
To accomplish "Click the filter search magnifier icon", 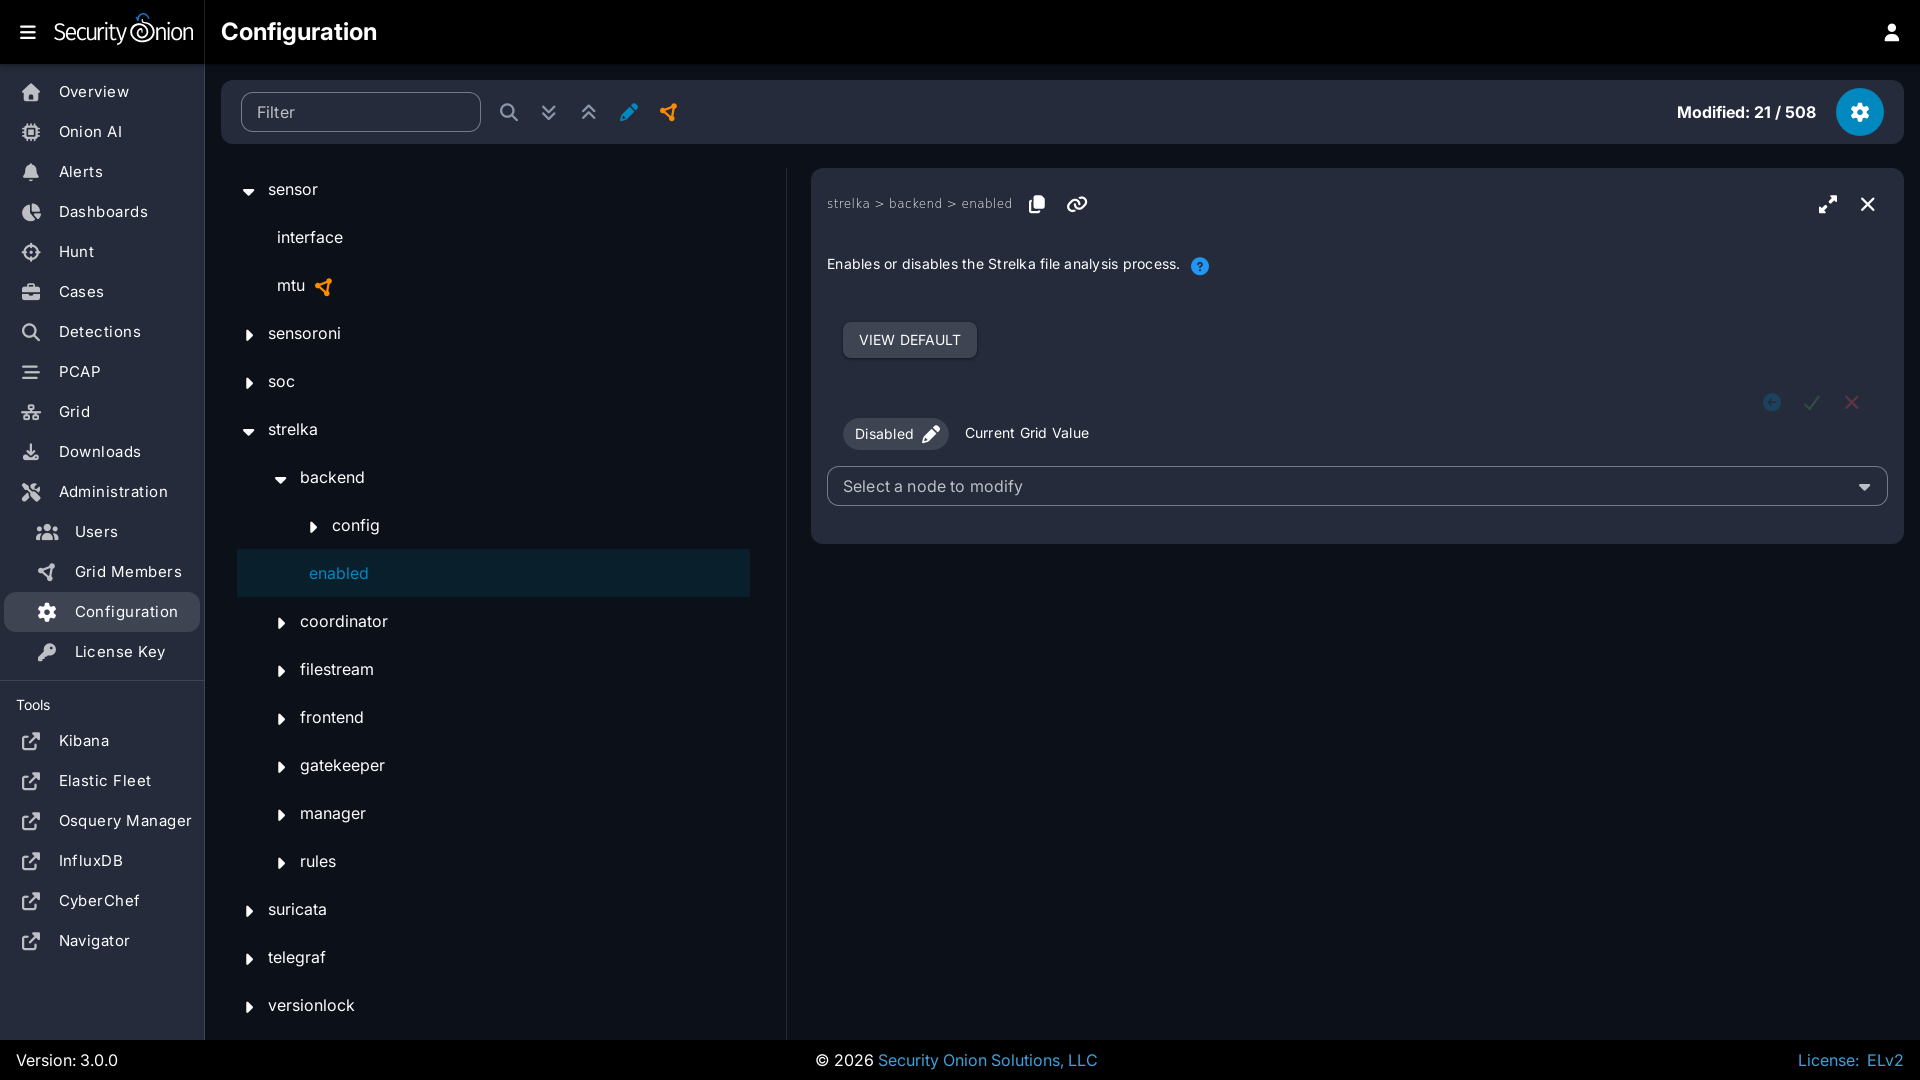I will tap(508, 112).
